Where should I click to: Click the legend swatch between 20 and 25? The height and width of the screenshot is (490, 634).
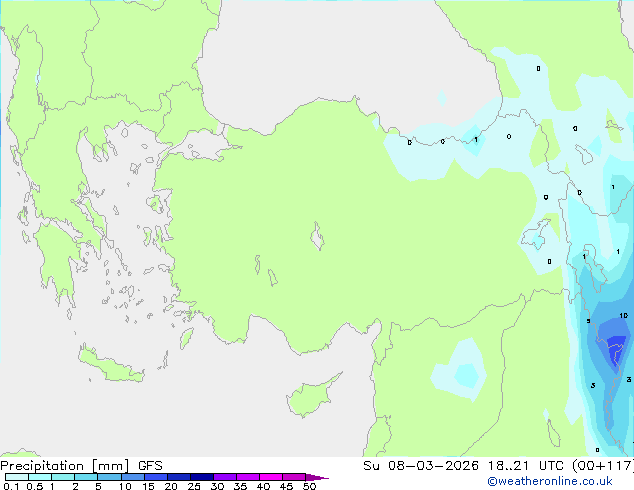[x=178, y=477]
